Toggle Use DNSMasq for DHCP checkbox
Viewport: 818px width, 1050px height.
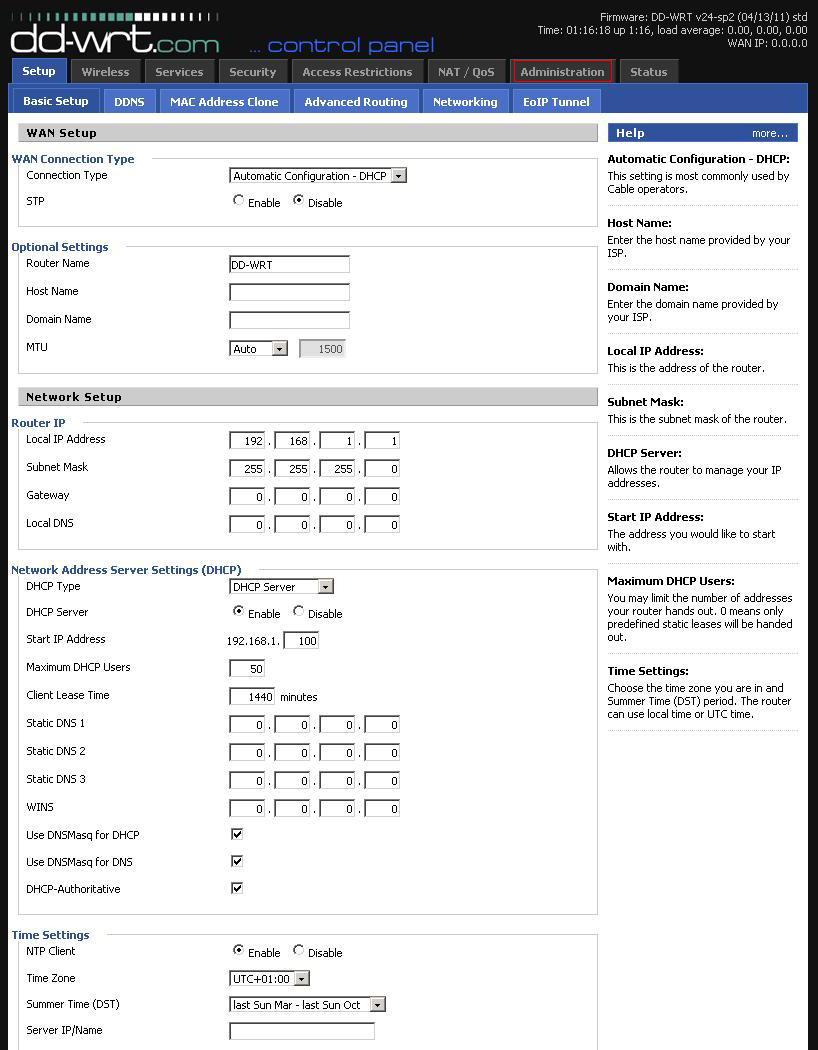pos(237,834)
